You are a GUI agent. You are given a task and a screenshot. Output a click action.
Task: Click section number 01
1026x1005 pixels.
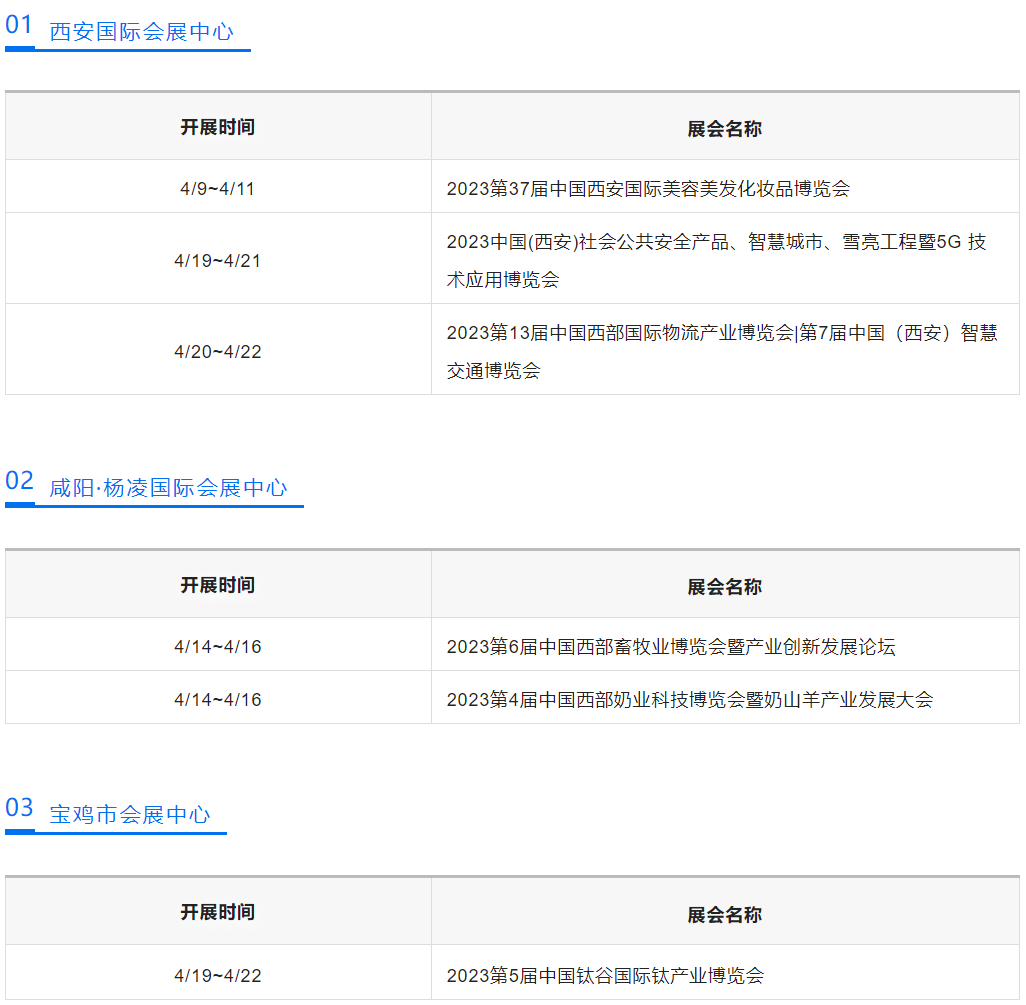pyautogui.click(x=19, y=25)
